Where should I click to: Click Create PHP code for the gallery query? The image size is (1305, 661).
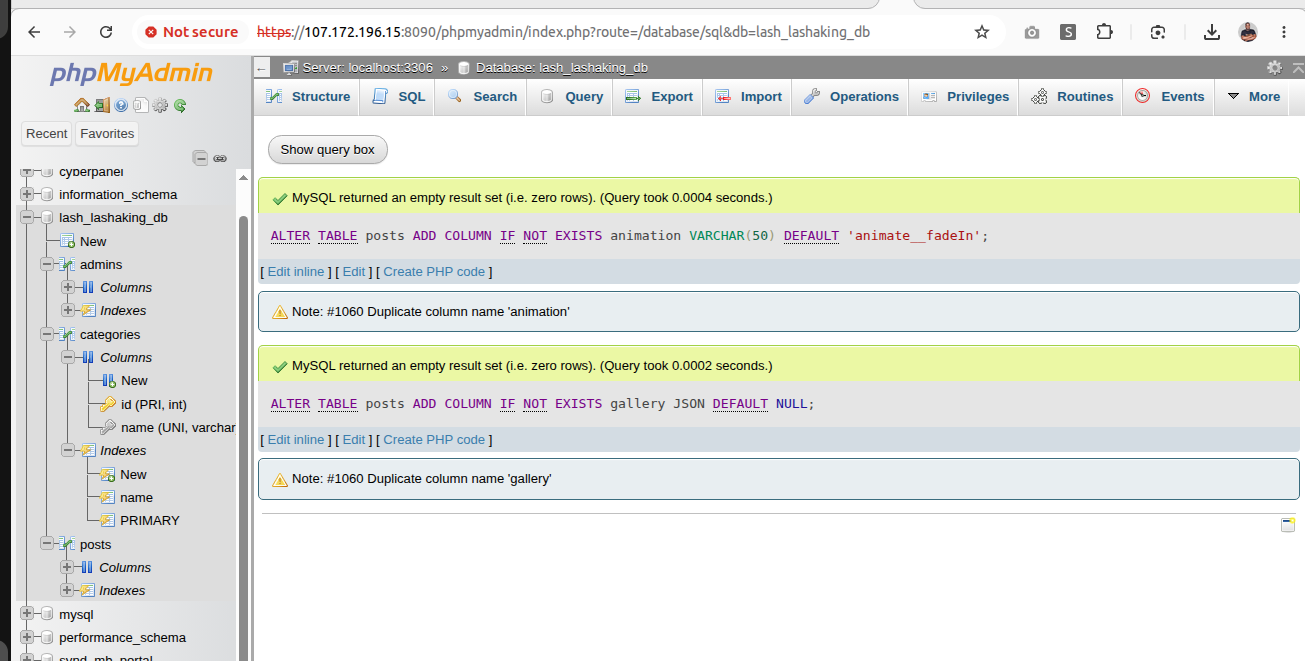(434, 440)
